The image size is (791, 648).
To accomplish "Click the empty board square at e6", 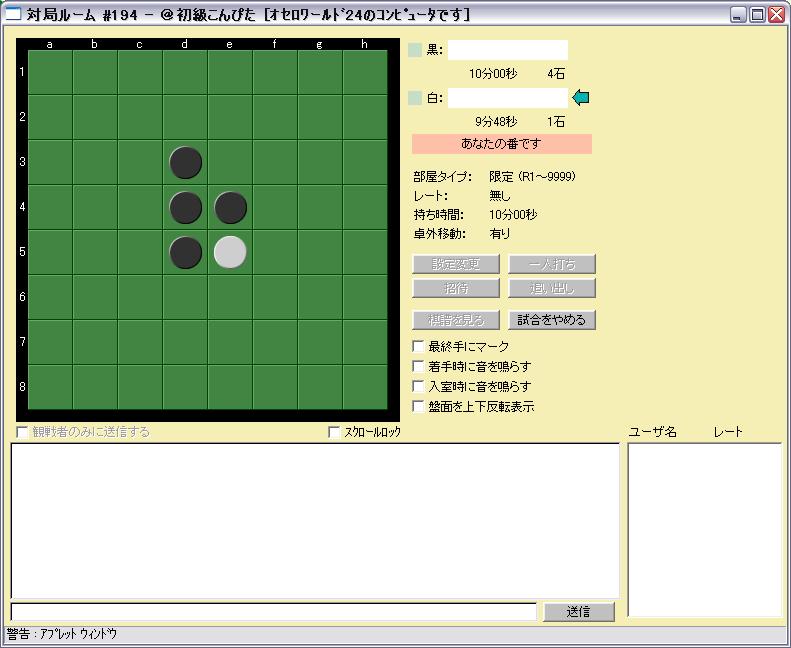I will point(230,298).
